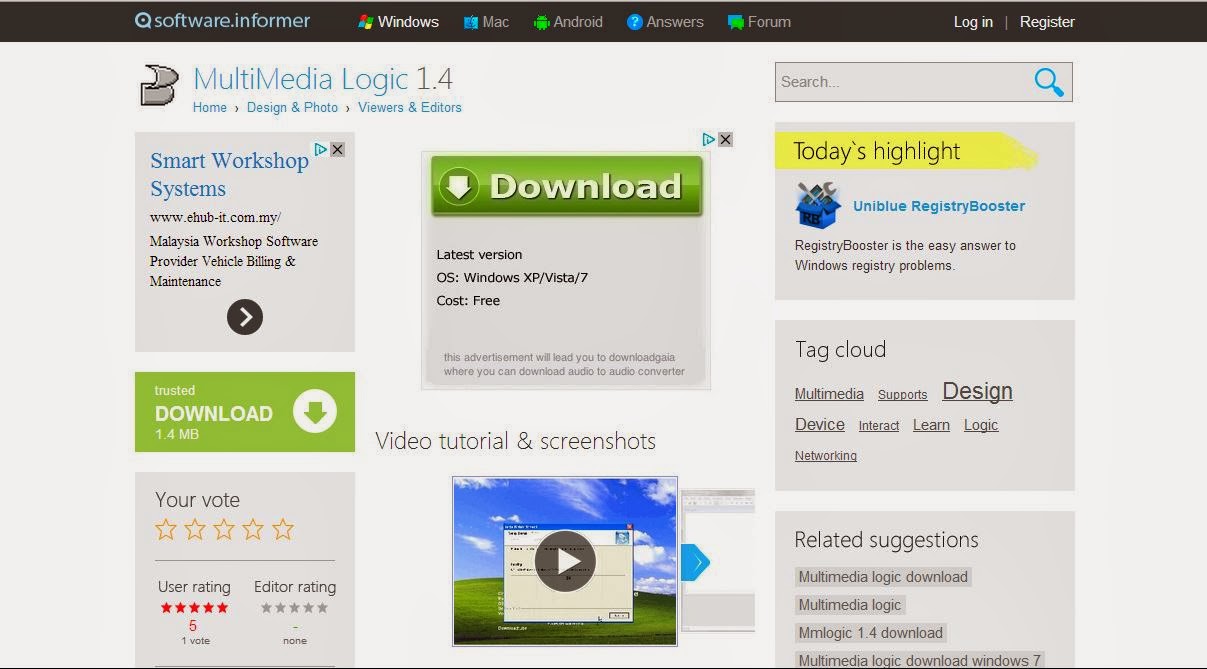The width and height of the screenshot is (1207, 669).
Task: Go to the Home breadcrumb
Action: (x=210, y=107)
